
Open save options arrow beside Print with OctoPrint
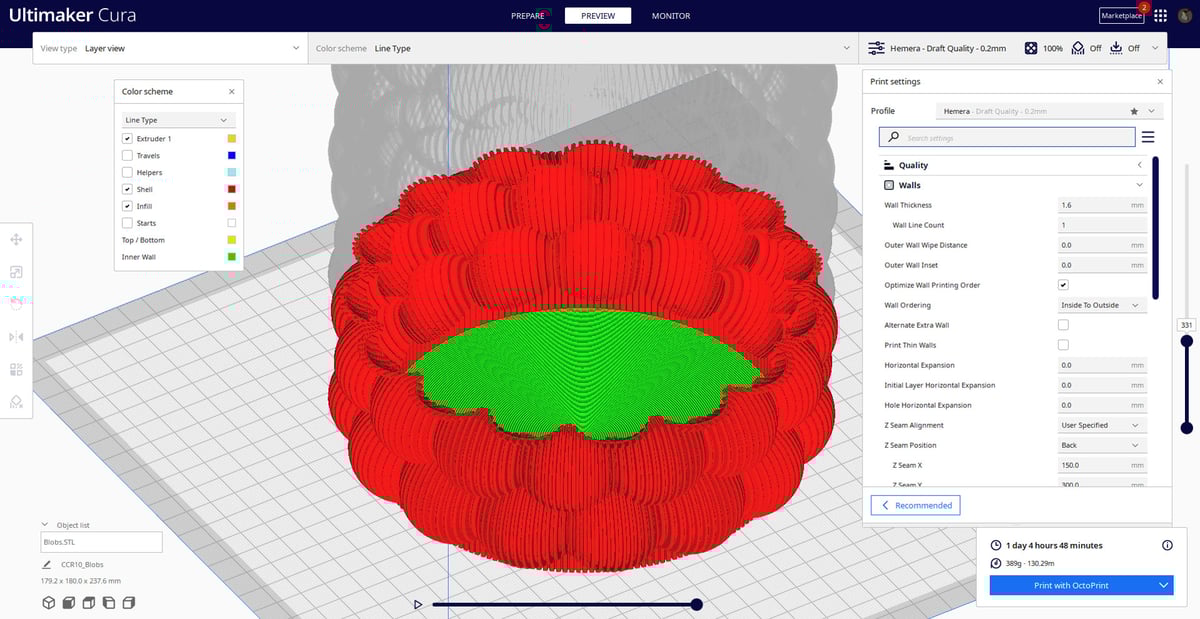(1163, 585)
